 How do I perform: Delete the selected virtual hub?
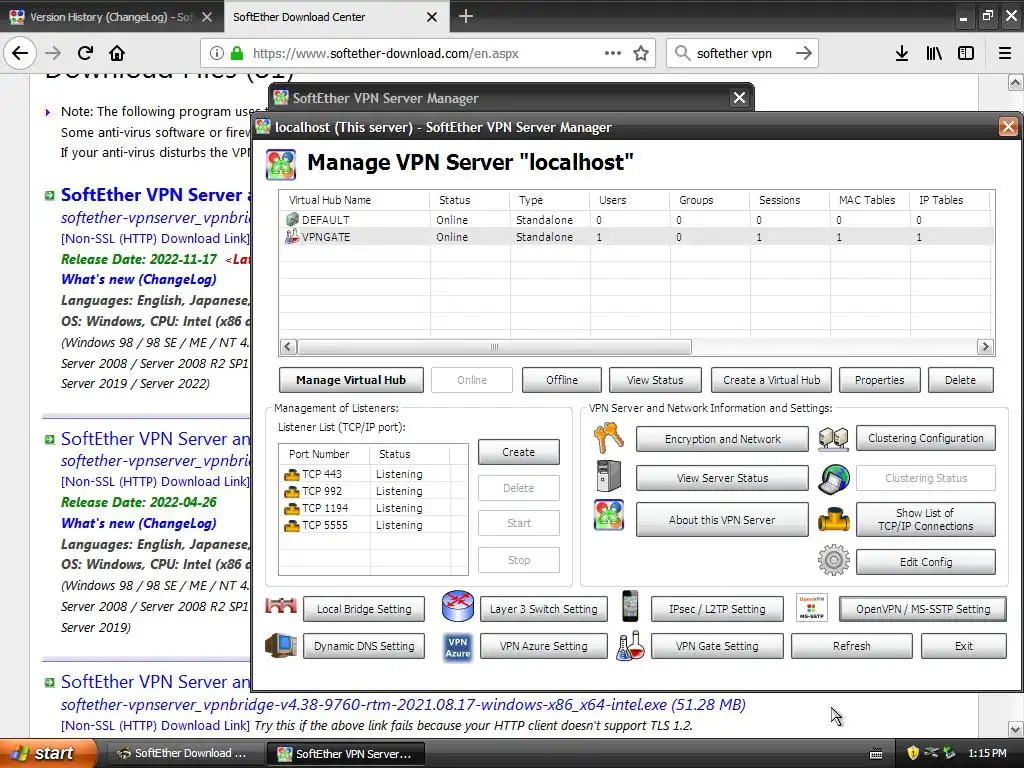960,379
